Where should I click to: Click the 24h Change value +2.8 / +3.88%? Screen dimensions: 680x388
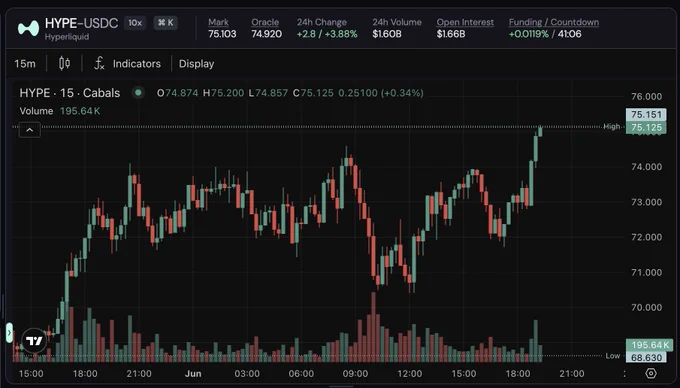(x=327, y=34)
